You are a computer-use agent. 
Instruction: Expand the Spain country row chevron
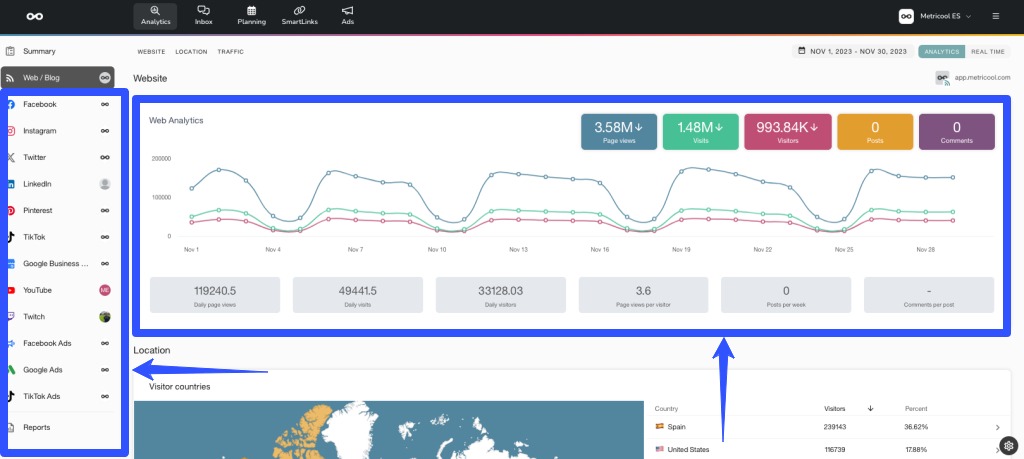997,428
